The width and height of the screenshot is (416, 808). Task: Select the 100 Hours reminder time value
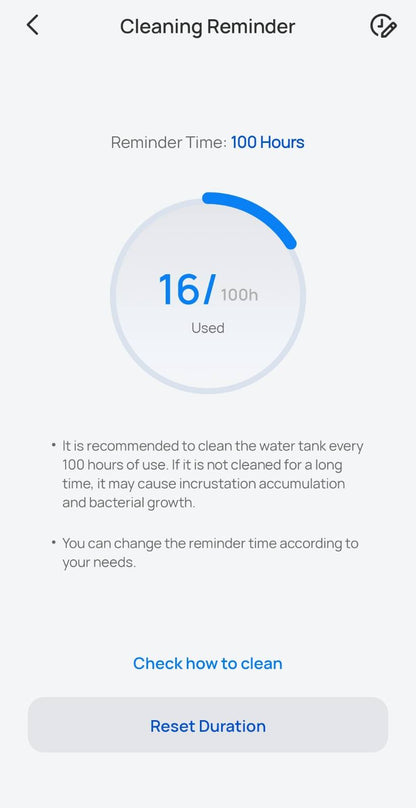[268, 142]
